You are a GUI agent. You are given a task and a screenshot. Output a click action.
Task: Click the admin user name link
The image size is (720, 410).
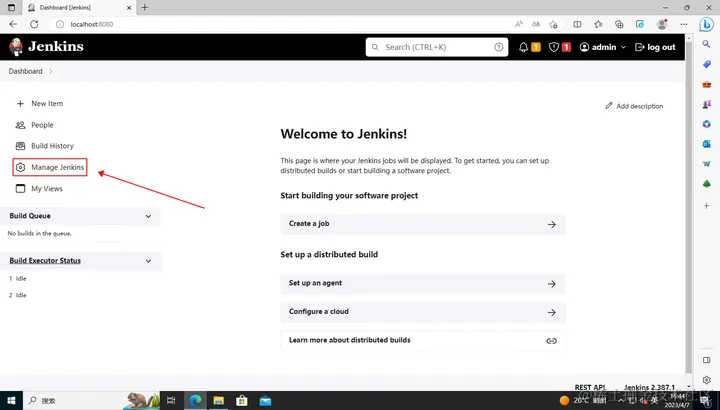pyautogui.click(x=604, y=47)
